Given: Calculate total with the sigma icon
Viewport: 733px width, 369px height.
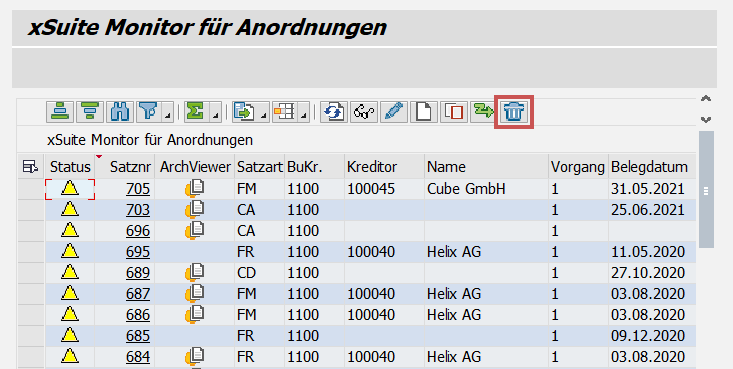Looking at the screenshot, I should tap(196, 112).
